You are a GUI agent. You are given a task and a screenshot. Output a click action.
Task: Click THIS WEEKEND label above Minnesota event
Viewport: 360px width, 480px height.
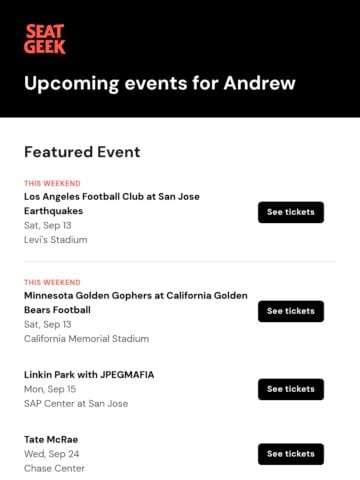click(x=52, y=282)
